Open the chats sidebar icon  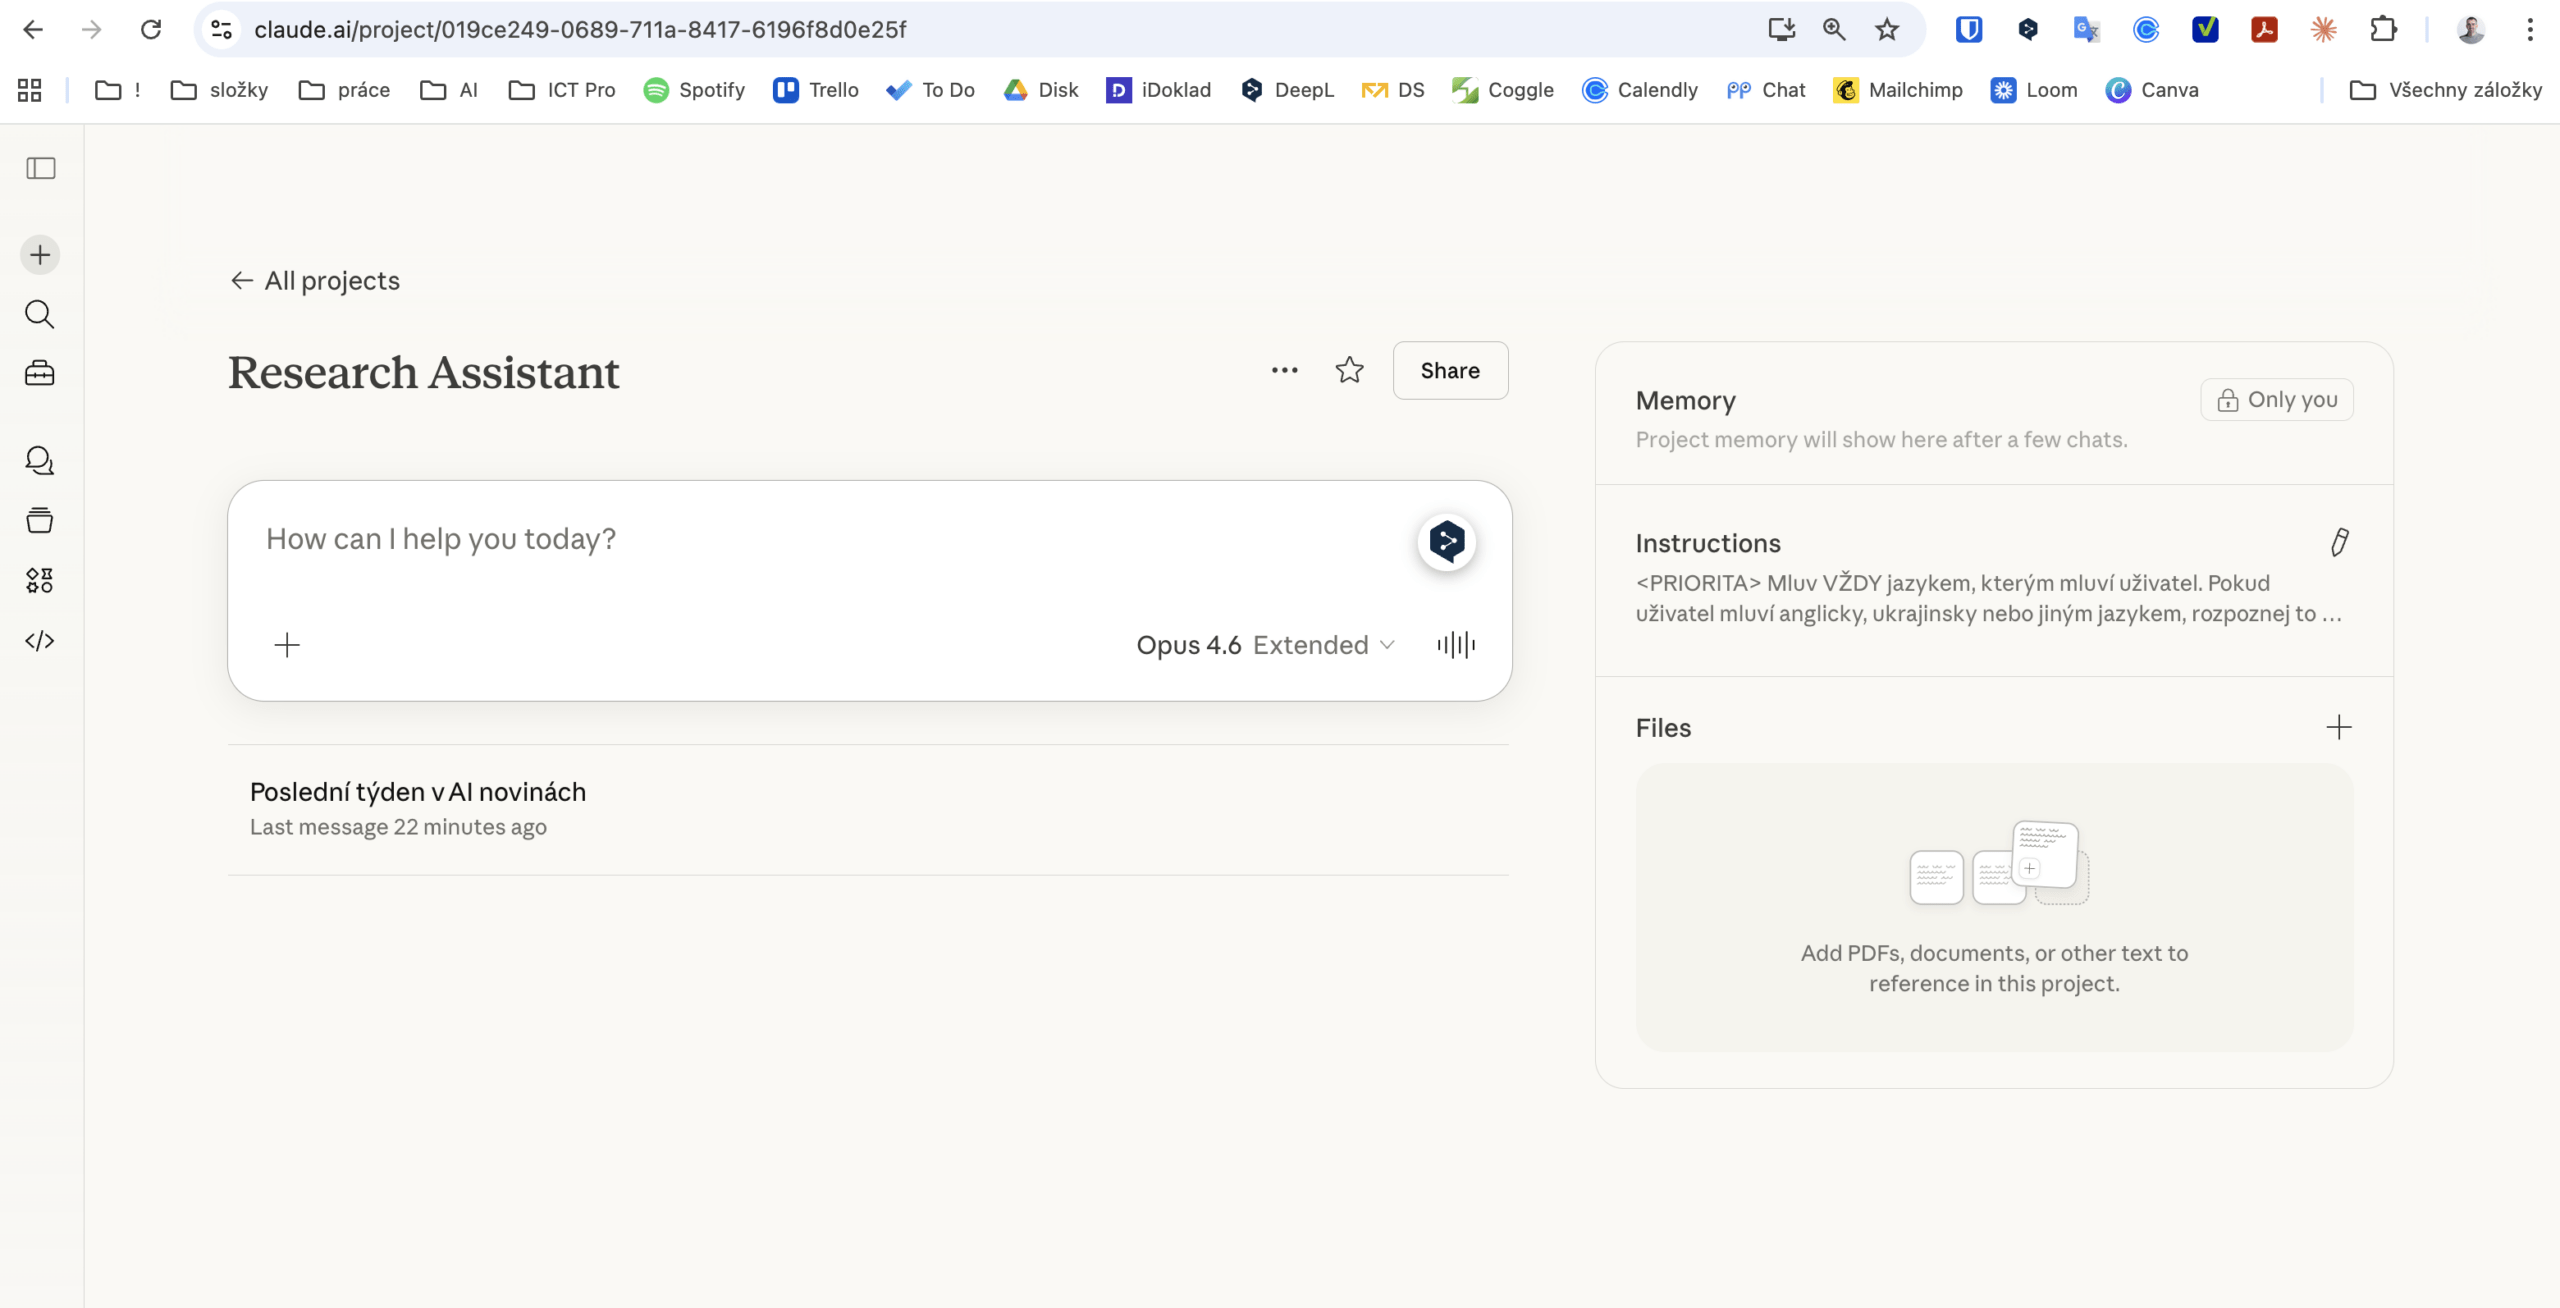click(x=40, y=461)
